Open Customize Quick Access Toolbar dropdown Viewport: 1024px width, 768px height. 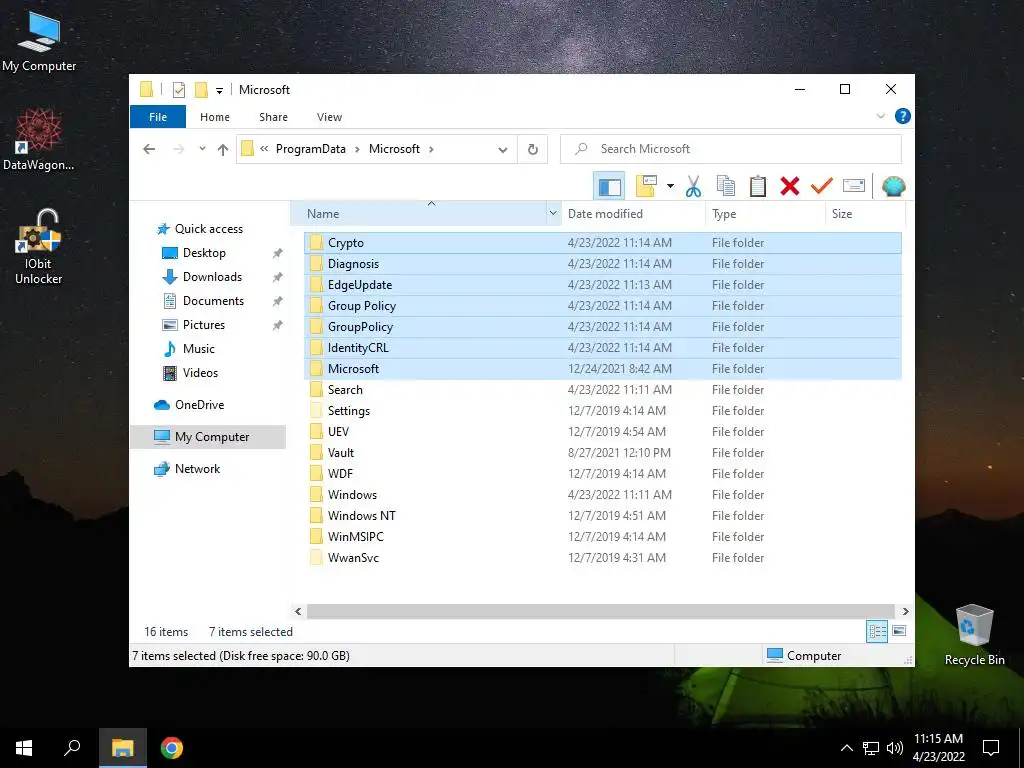coord(219,91)
